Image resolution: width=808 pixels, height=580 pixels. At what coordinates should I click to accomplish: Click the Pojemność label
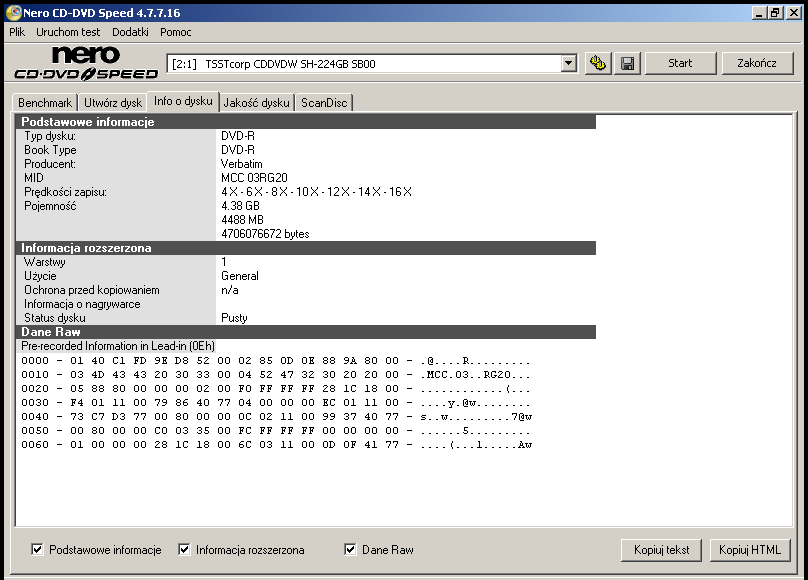(x=50, y=206)
